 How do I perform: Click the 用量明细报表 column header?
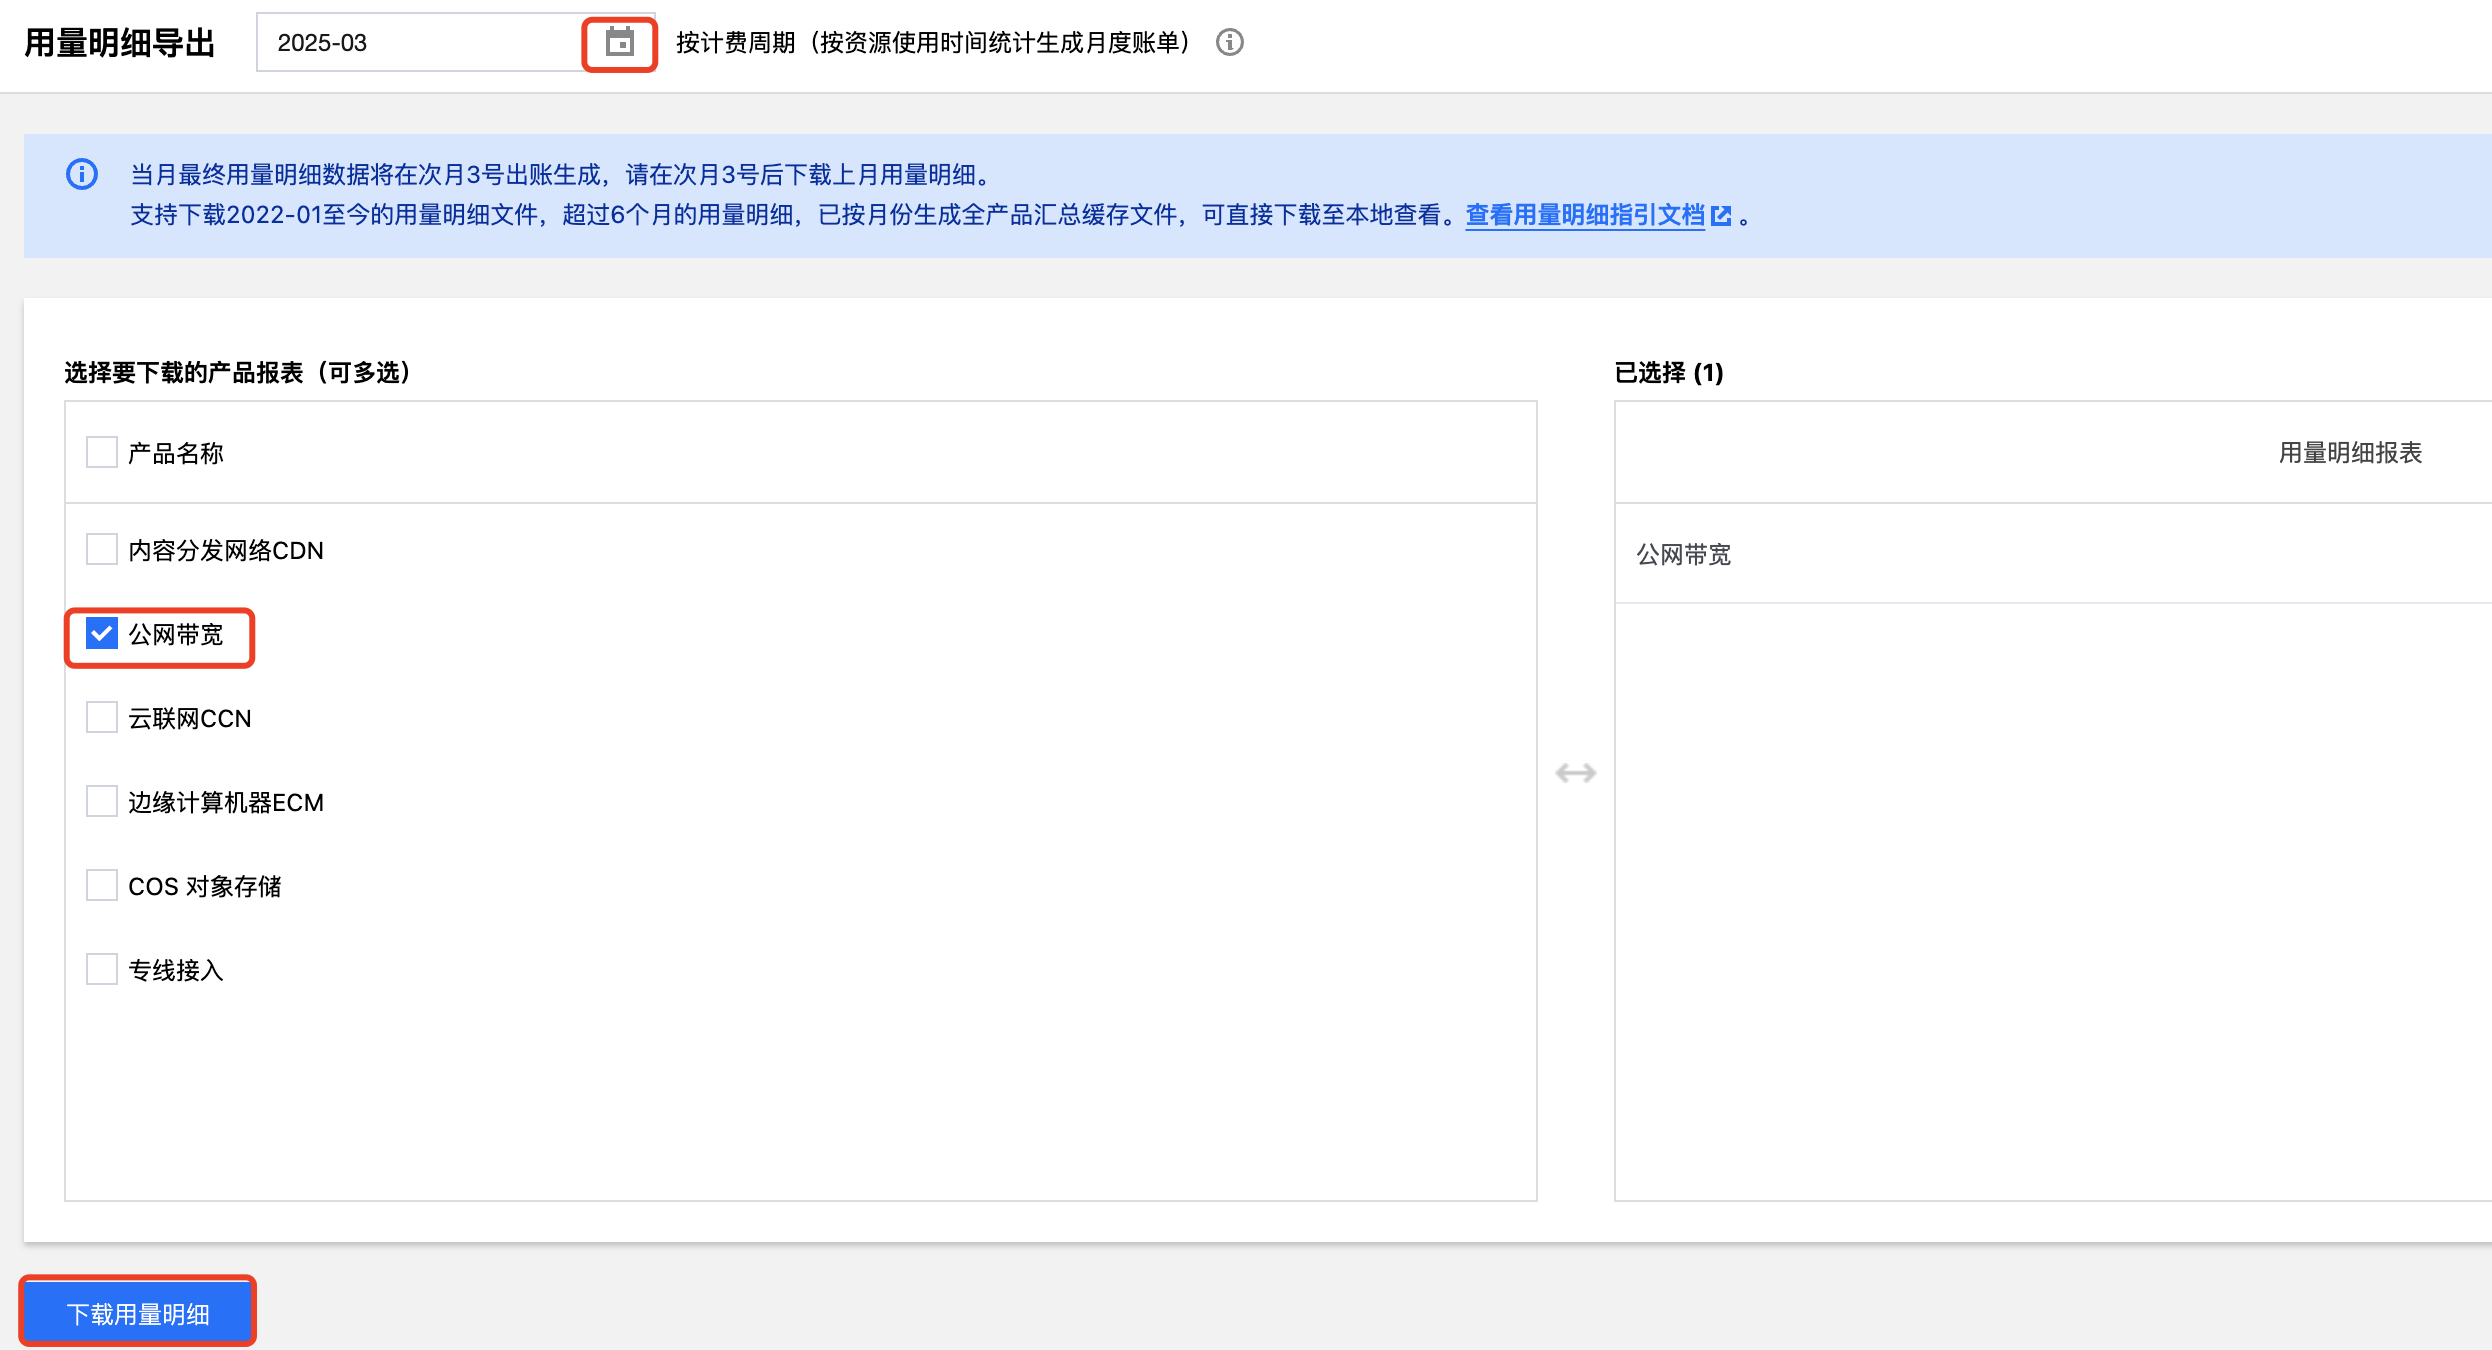[2350, 453]
